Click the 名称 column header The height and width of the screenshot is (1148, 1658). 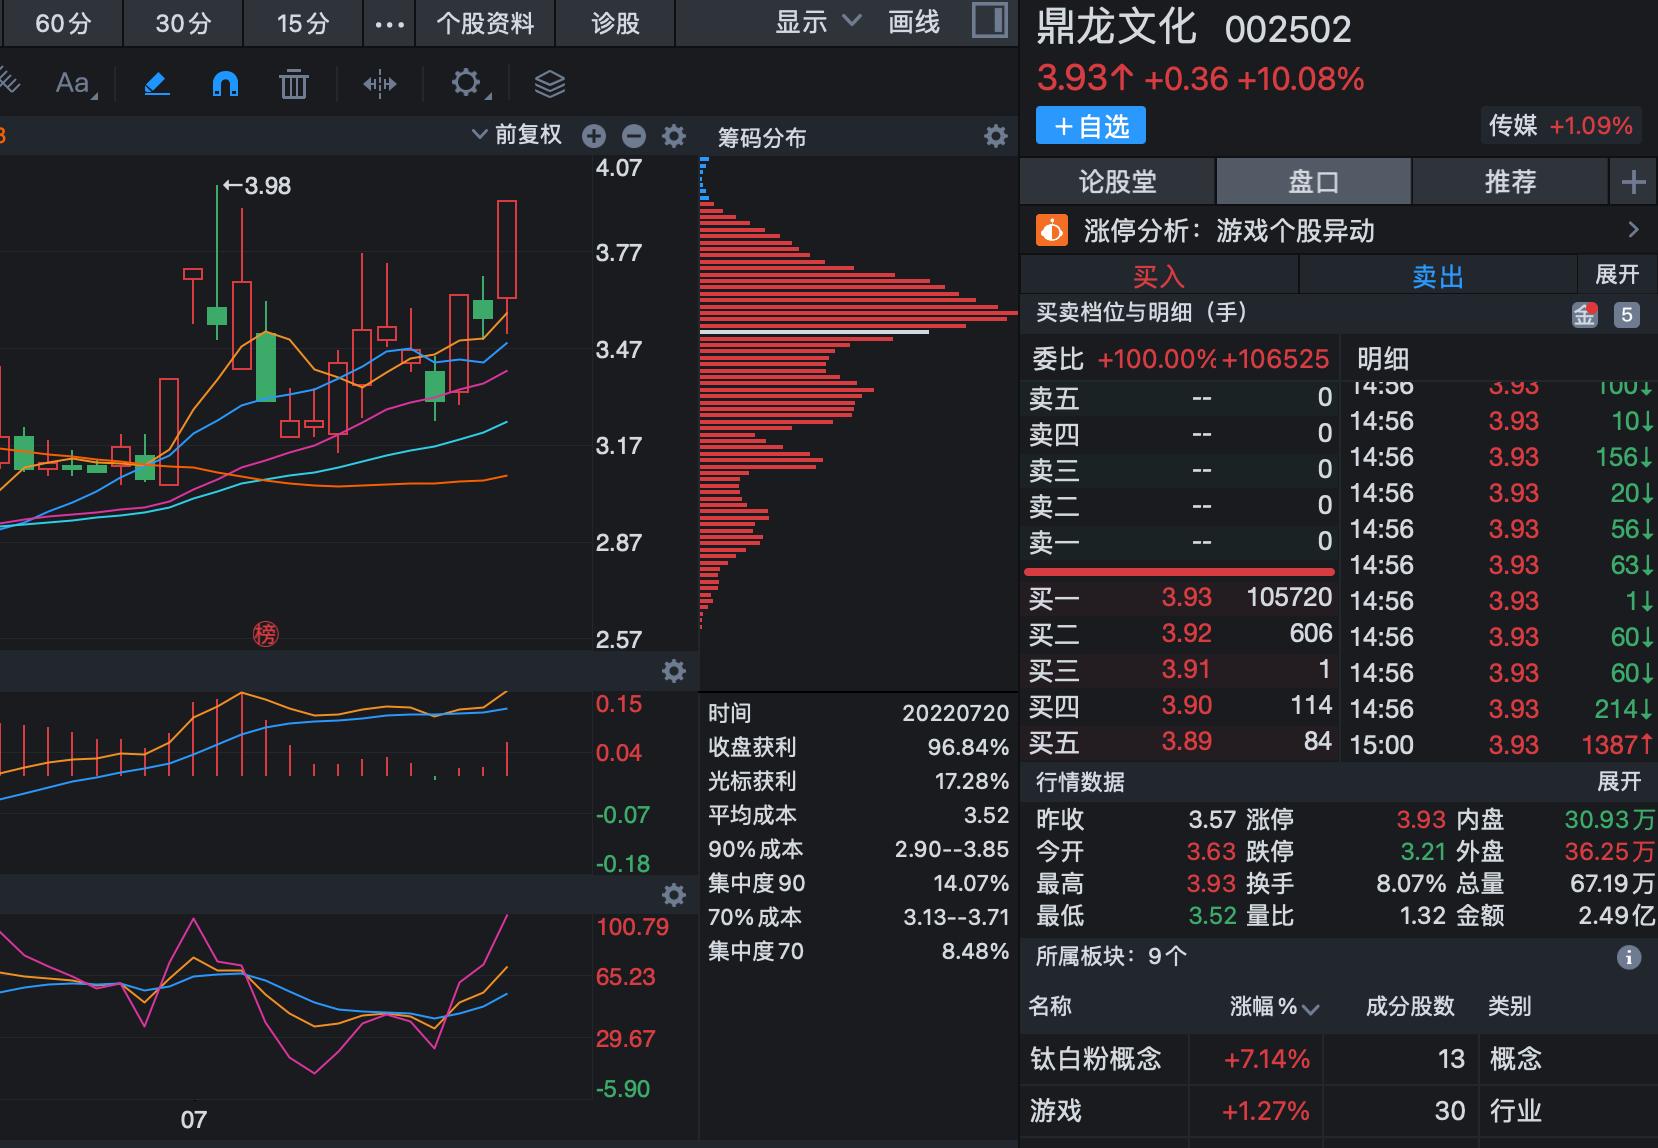click(1050, 1007)
